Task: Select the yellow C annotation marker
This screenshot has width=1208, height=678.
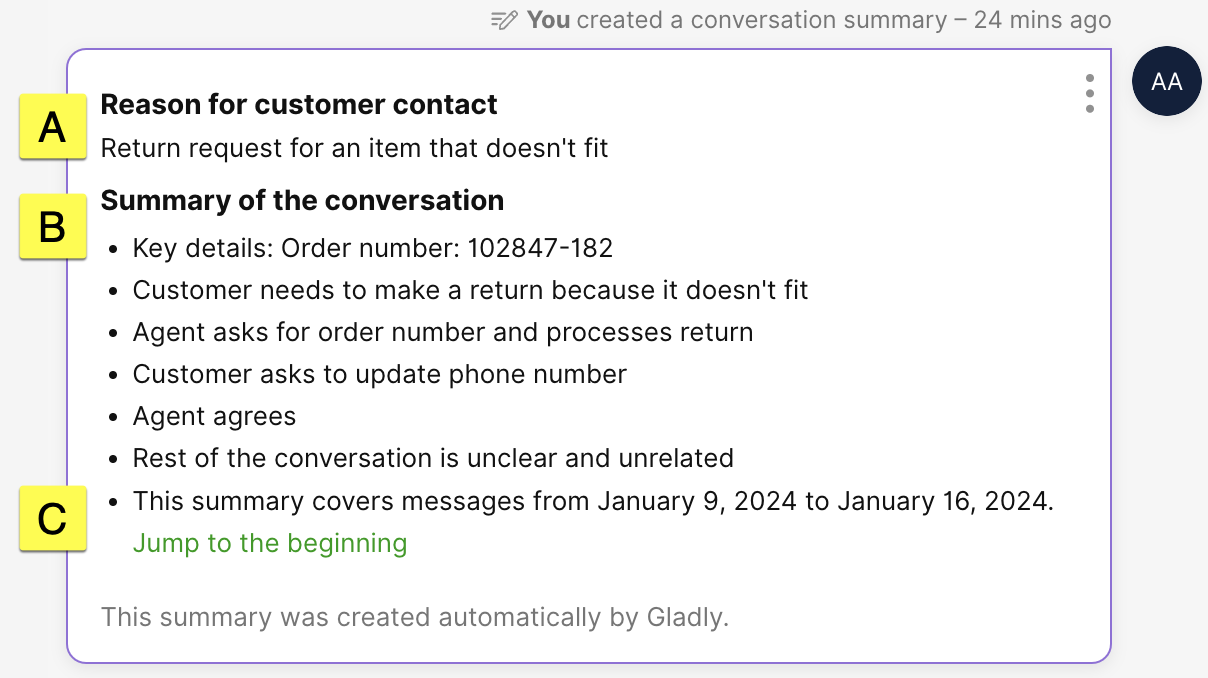Action: pyautogui.click(x=52, y=518)
